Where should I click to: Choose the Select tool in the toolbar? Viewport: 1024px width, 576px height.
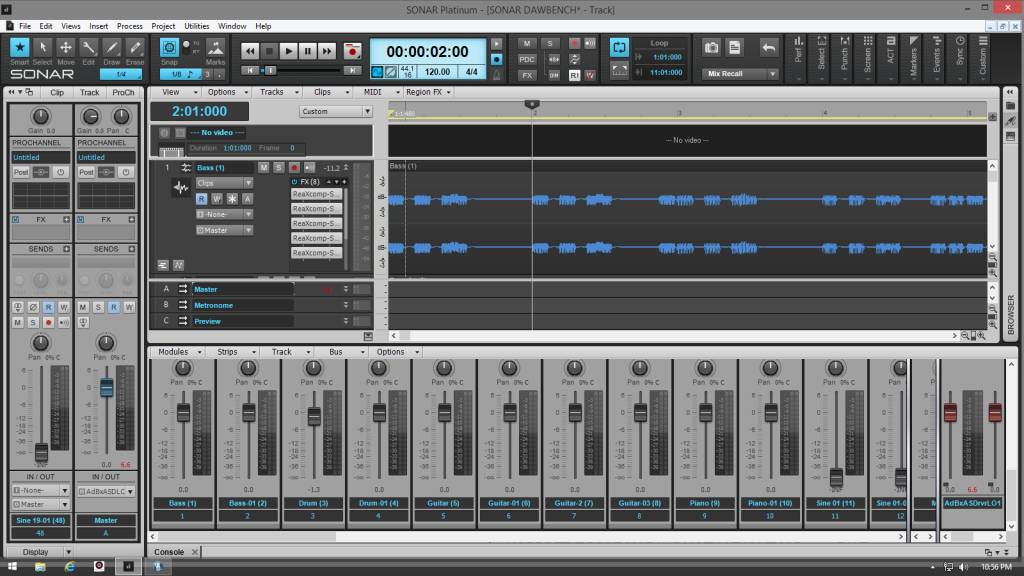point(42,48)
